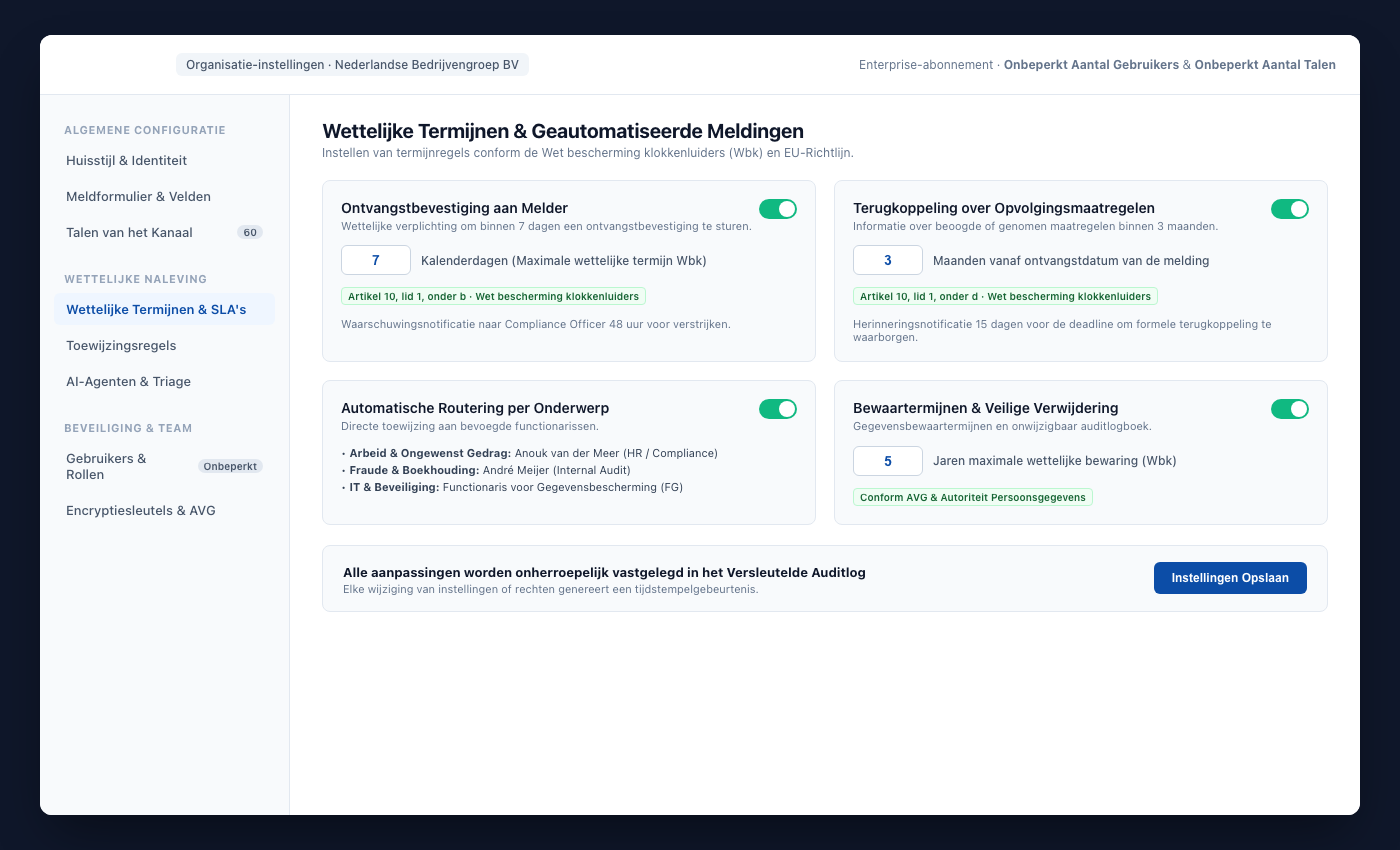Image resolution: width=1400 pixels, height=850 pixels.
Task: Click the 'Artikel 10, lid 1, onder b' tag
Action: click(493, 296)
